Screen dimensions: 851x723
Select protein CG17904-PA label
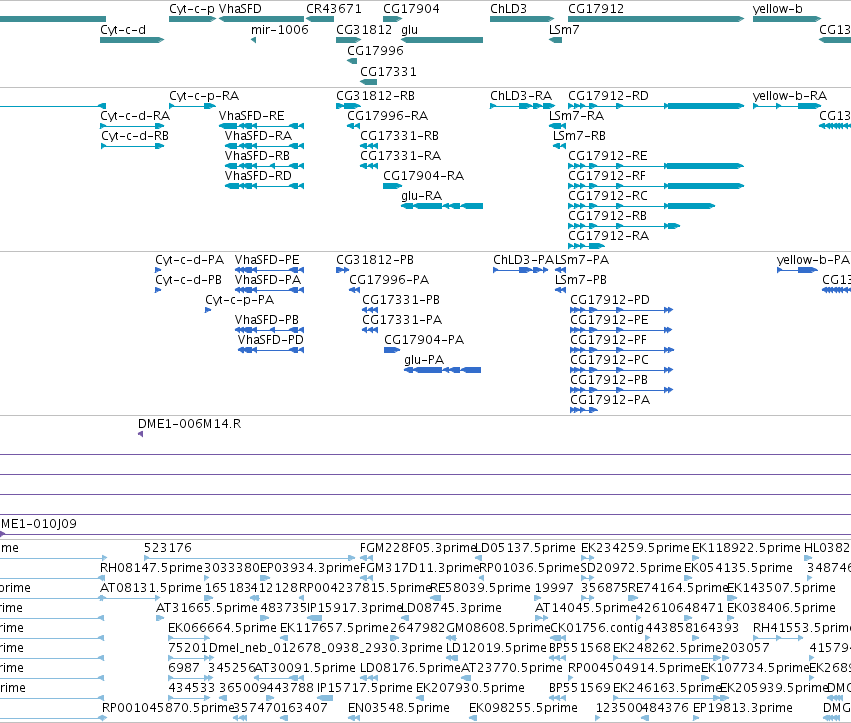[x=424, y=340]
